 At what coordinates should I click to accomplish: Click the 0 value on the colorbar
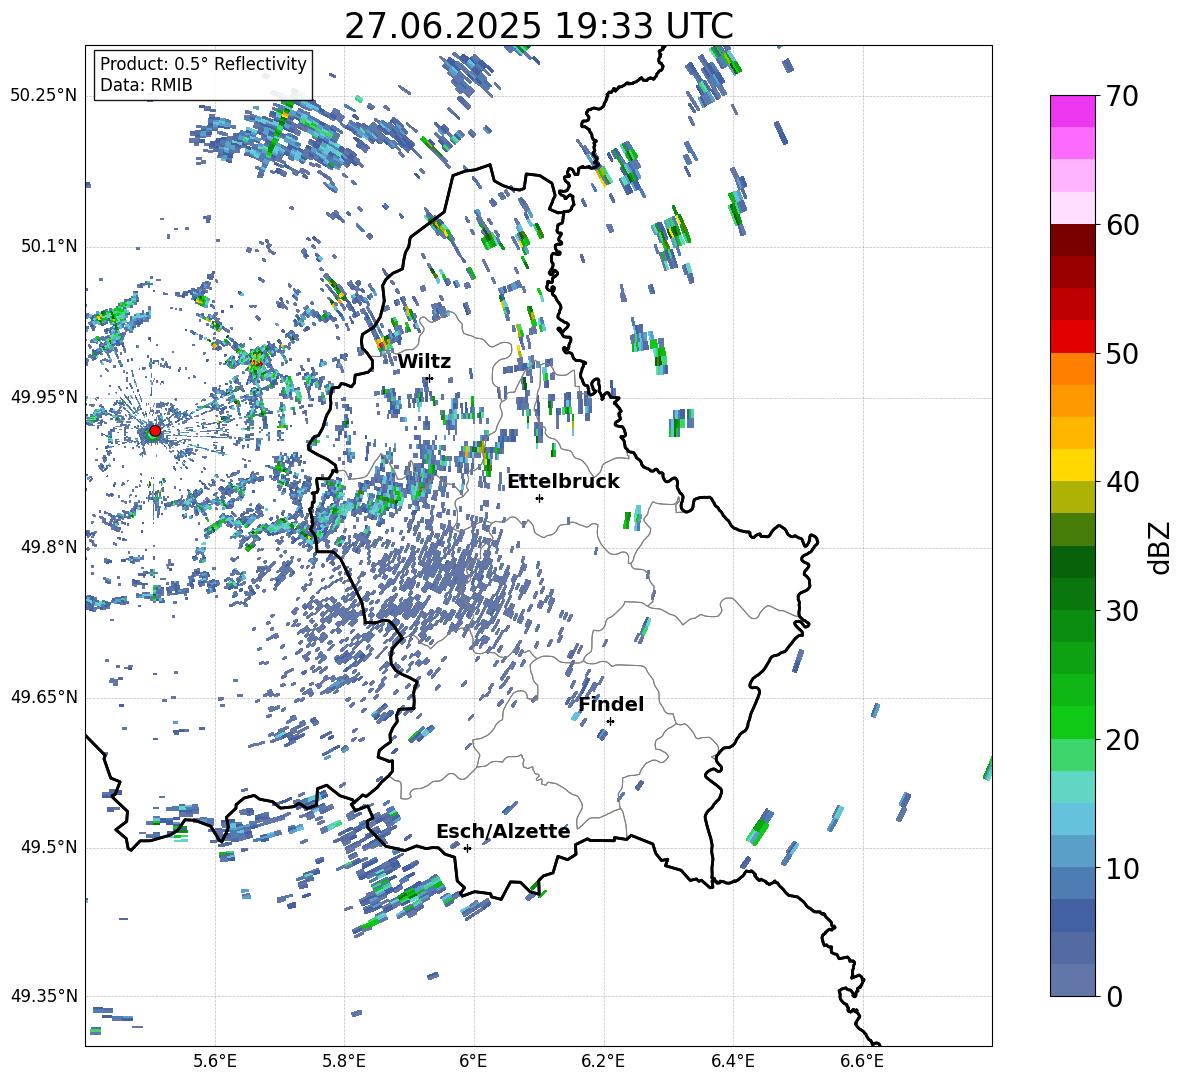pyautogui.click(x=1114, y=997)
